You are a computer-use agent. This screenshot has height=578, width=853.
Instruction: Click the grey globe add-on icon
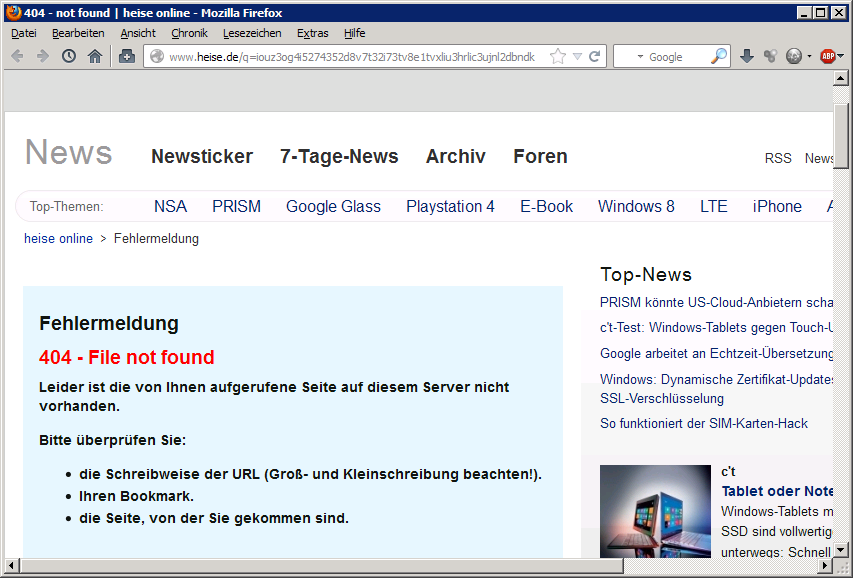794,56
